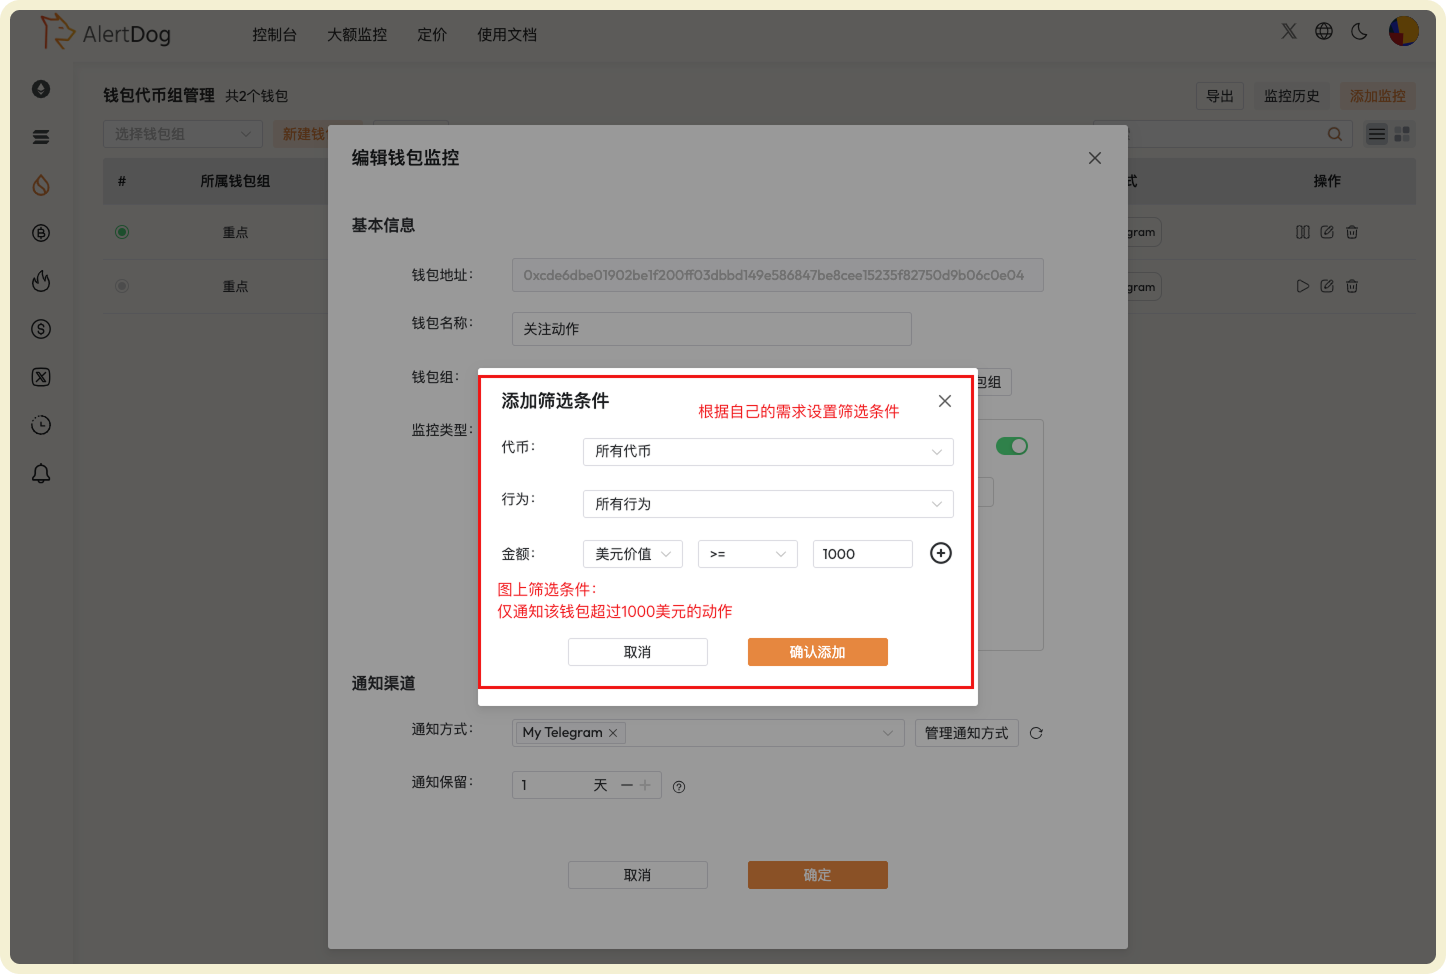Toggle dark mode with the moon icon
The height and width of the screenshot is (974, 1446).
(1358, 31)
